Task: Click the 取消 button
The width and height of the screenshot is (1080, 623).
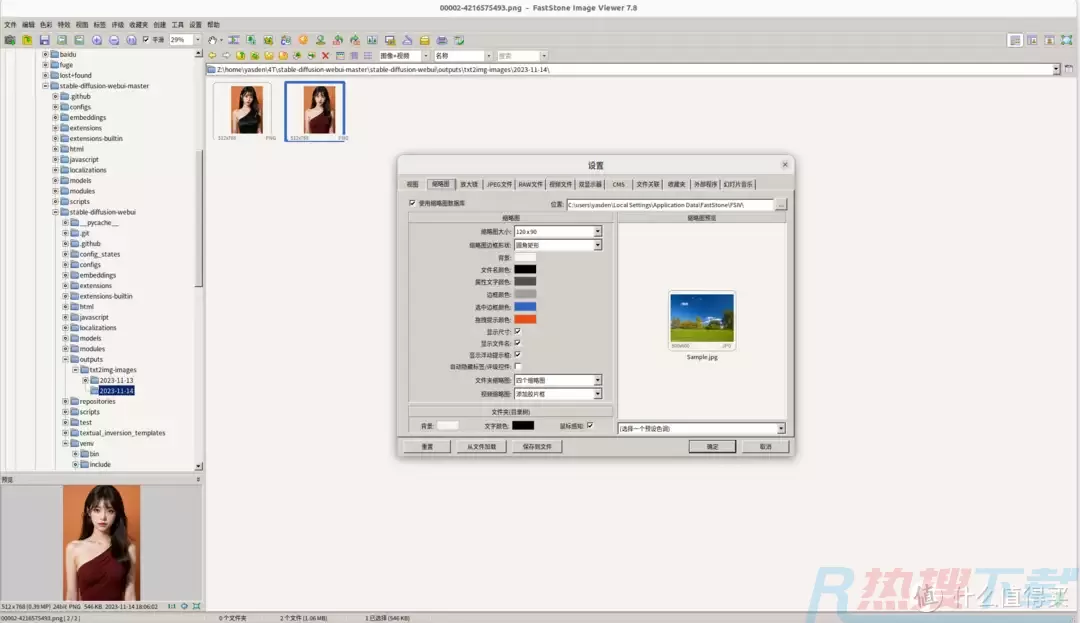Action: click(765, 447)
